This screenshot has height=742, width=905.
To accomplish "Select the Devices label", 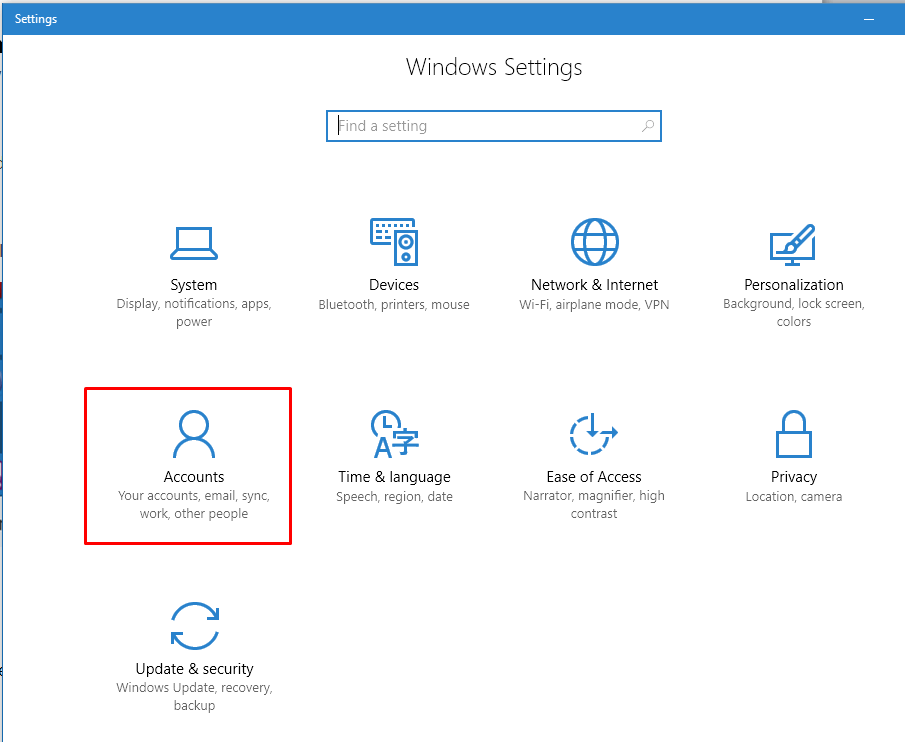I will 394,285.
